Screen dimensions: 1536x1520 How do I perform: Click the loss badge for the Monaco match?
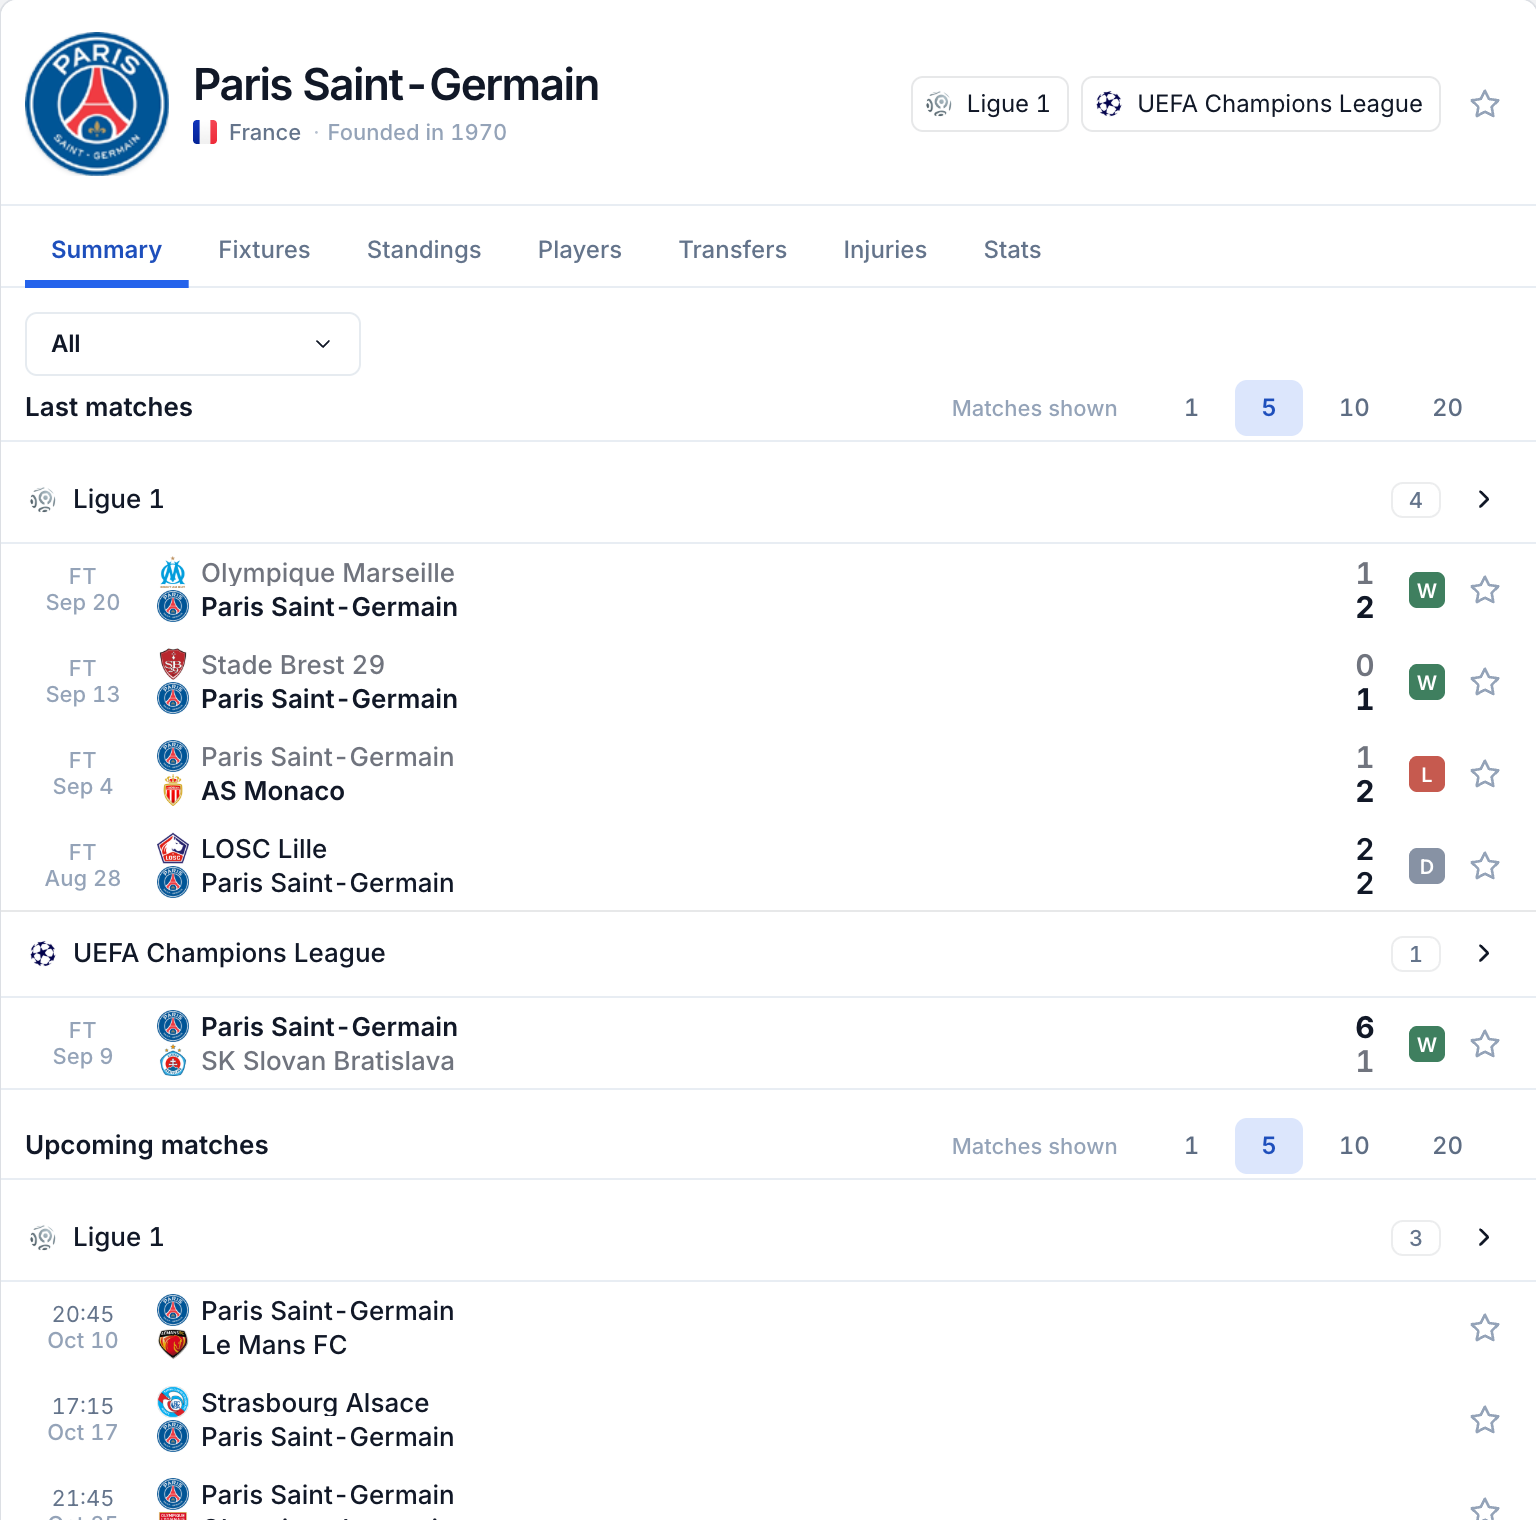1427,774
